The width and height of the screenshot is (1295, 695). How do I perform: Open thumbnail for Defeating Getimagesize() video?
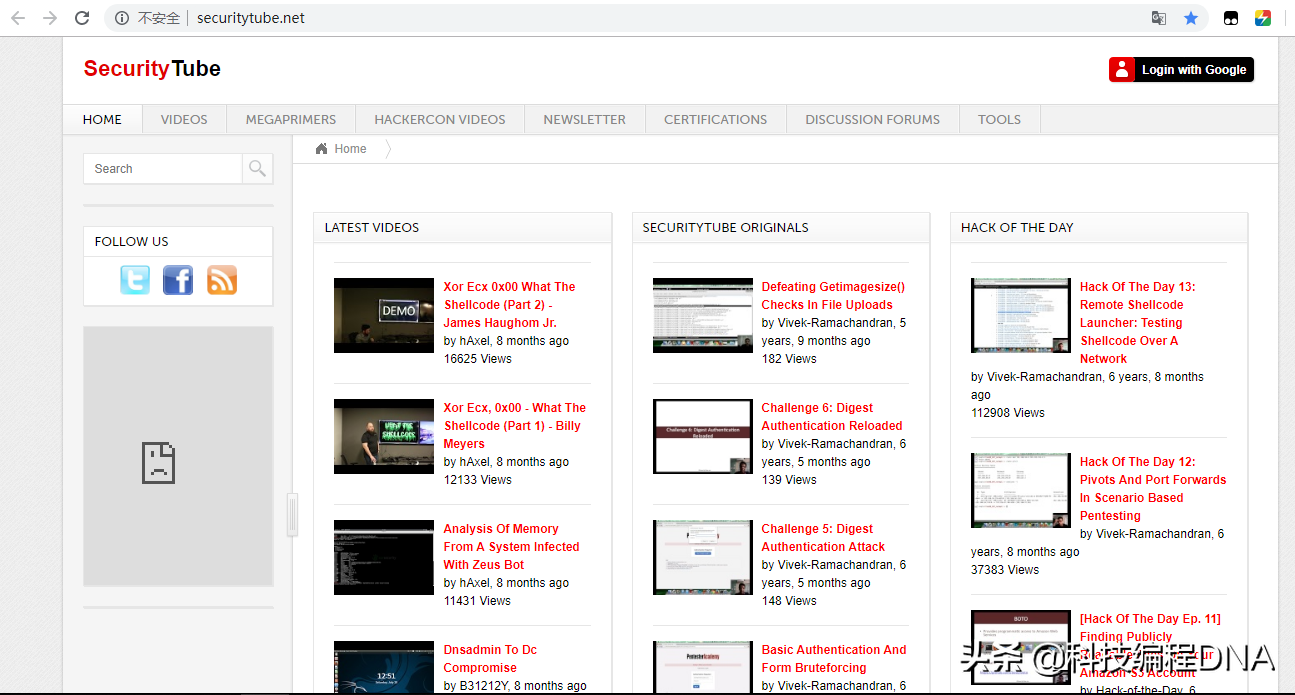(703, 315)
